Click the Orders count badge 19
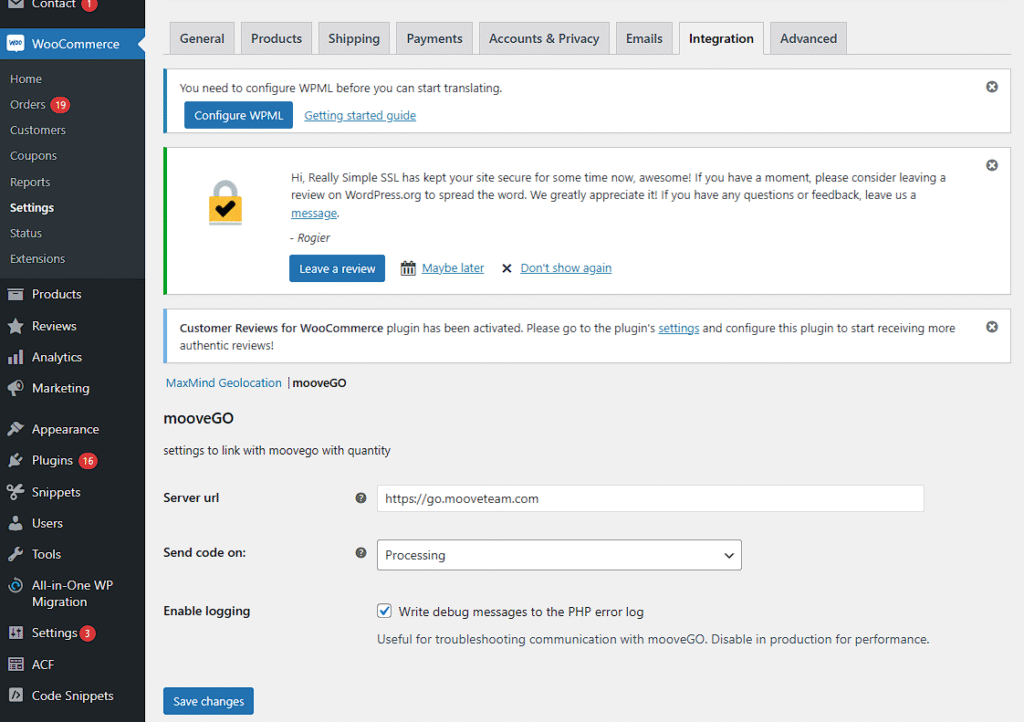 [x=61, y=104]
